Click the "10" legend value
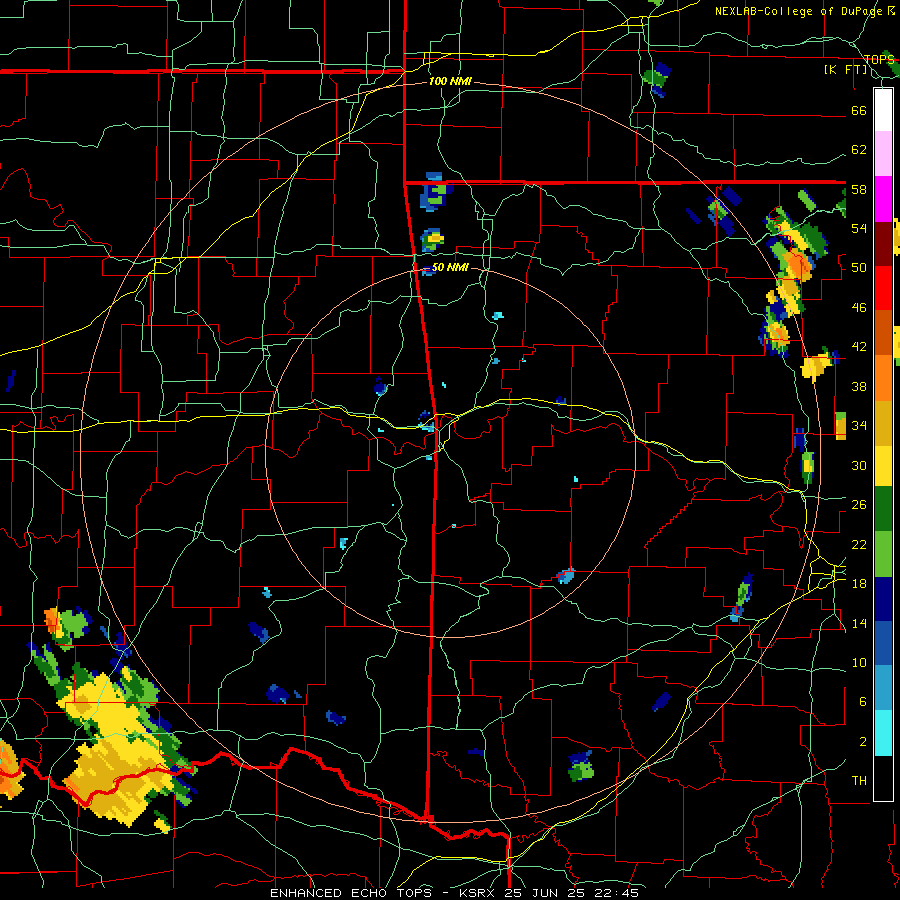This screenshot has width=900, height=900. [859, 662]
